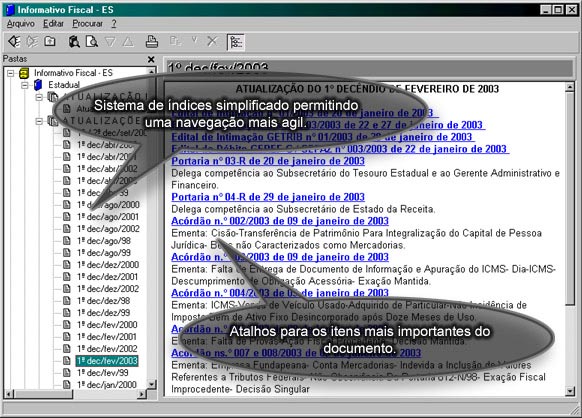The image size is (582, 418).
Task: Open link Acórdão n.º 004/2003
Action: [280, 293]
